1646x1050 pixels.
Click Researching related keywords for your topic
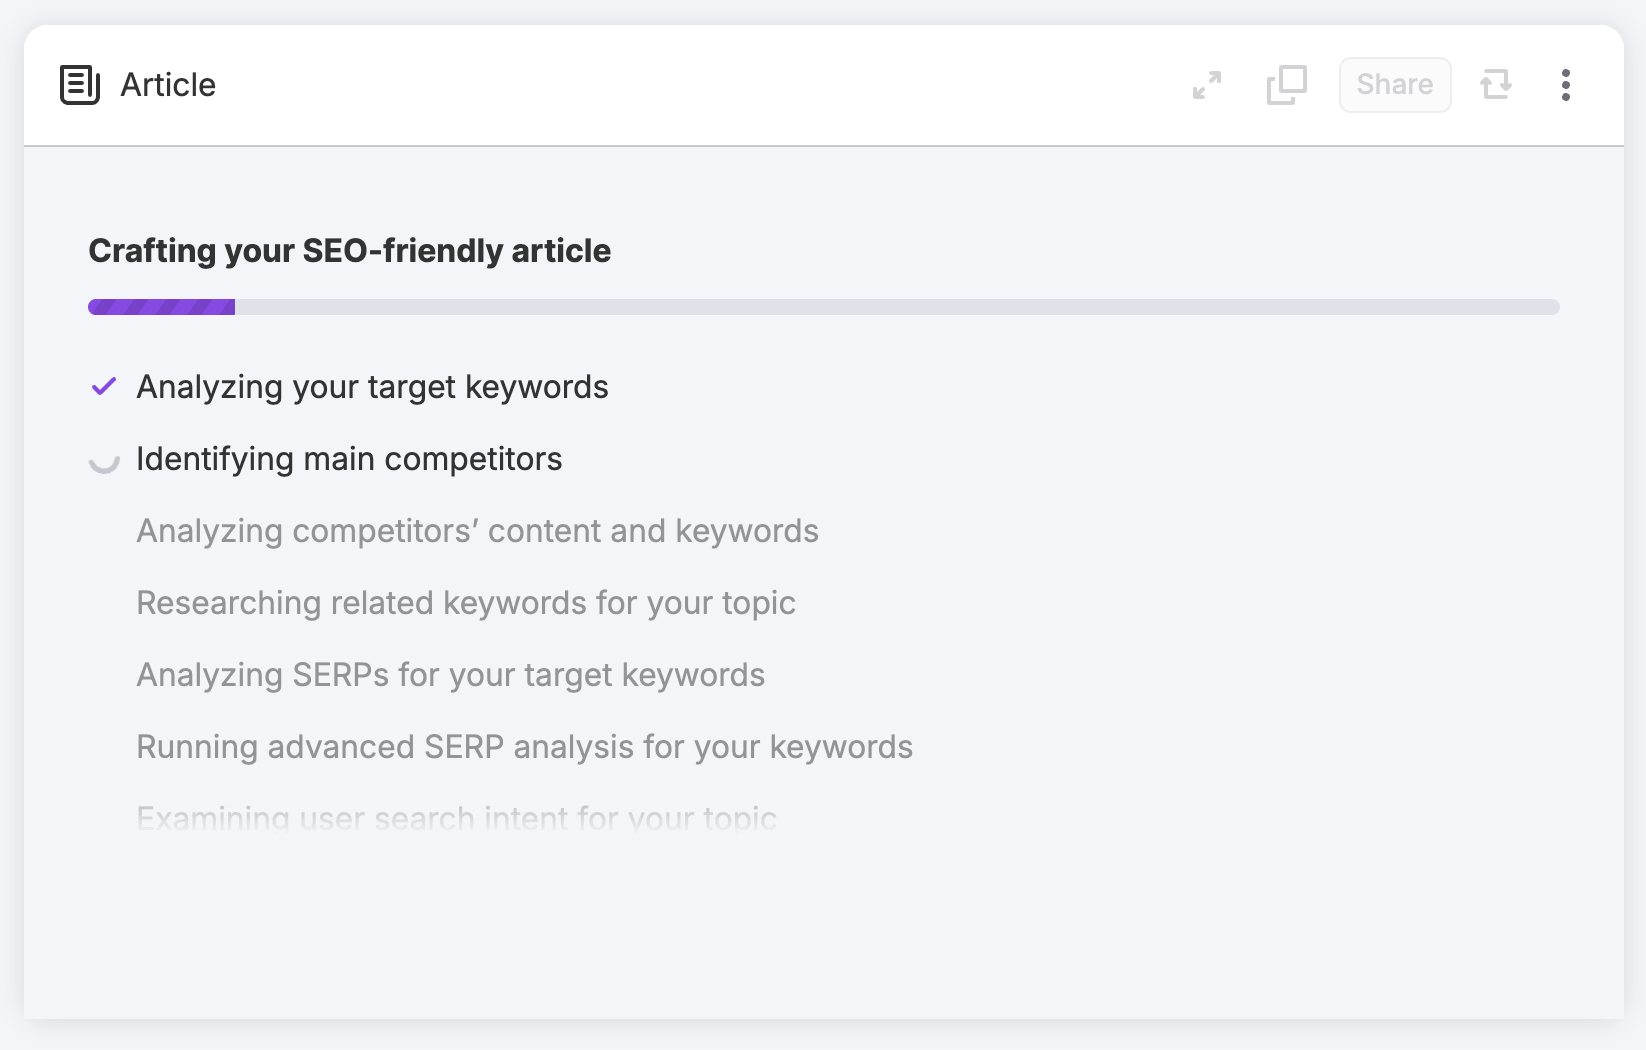pyautogui.click(x=466, y=603)
